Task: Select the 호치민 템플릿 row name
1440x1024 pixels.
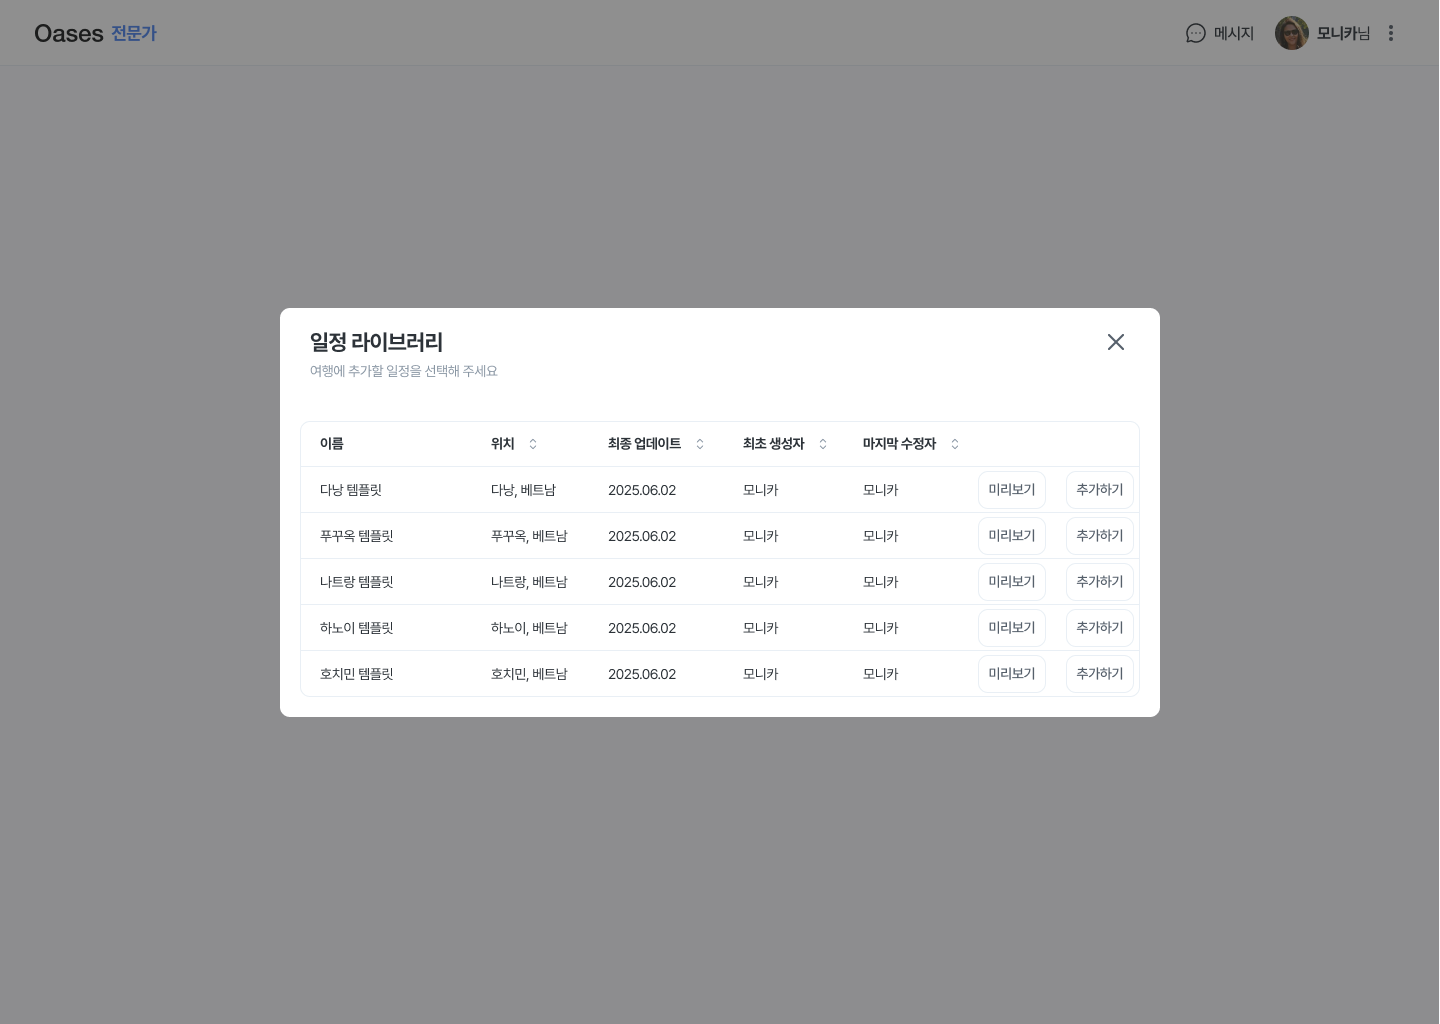Action: coord(356,674)
